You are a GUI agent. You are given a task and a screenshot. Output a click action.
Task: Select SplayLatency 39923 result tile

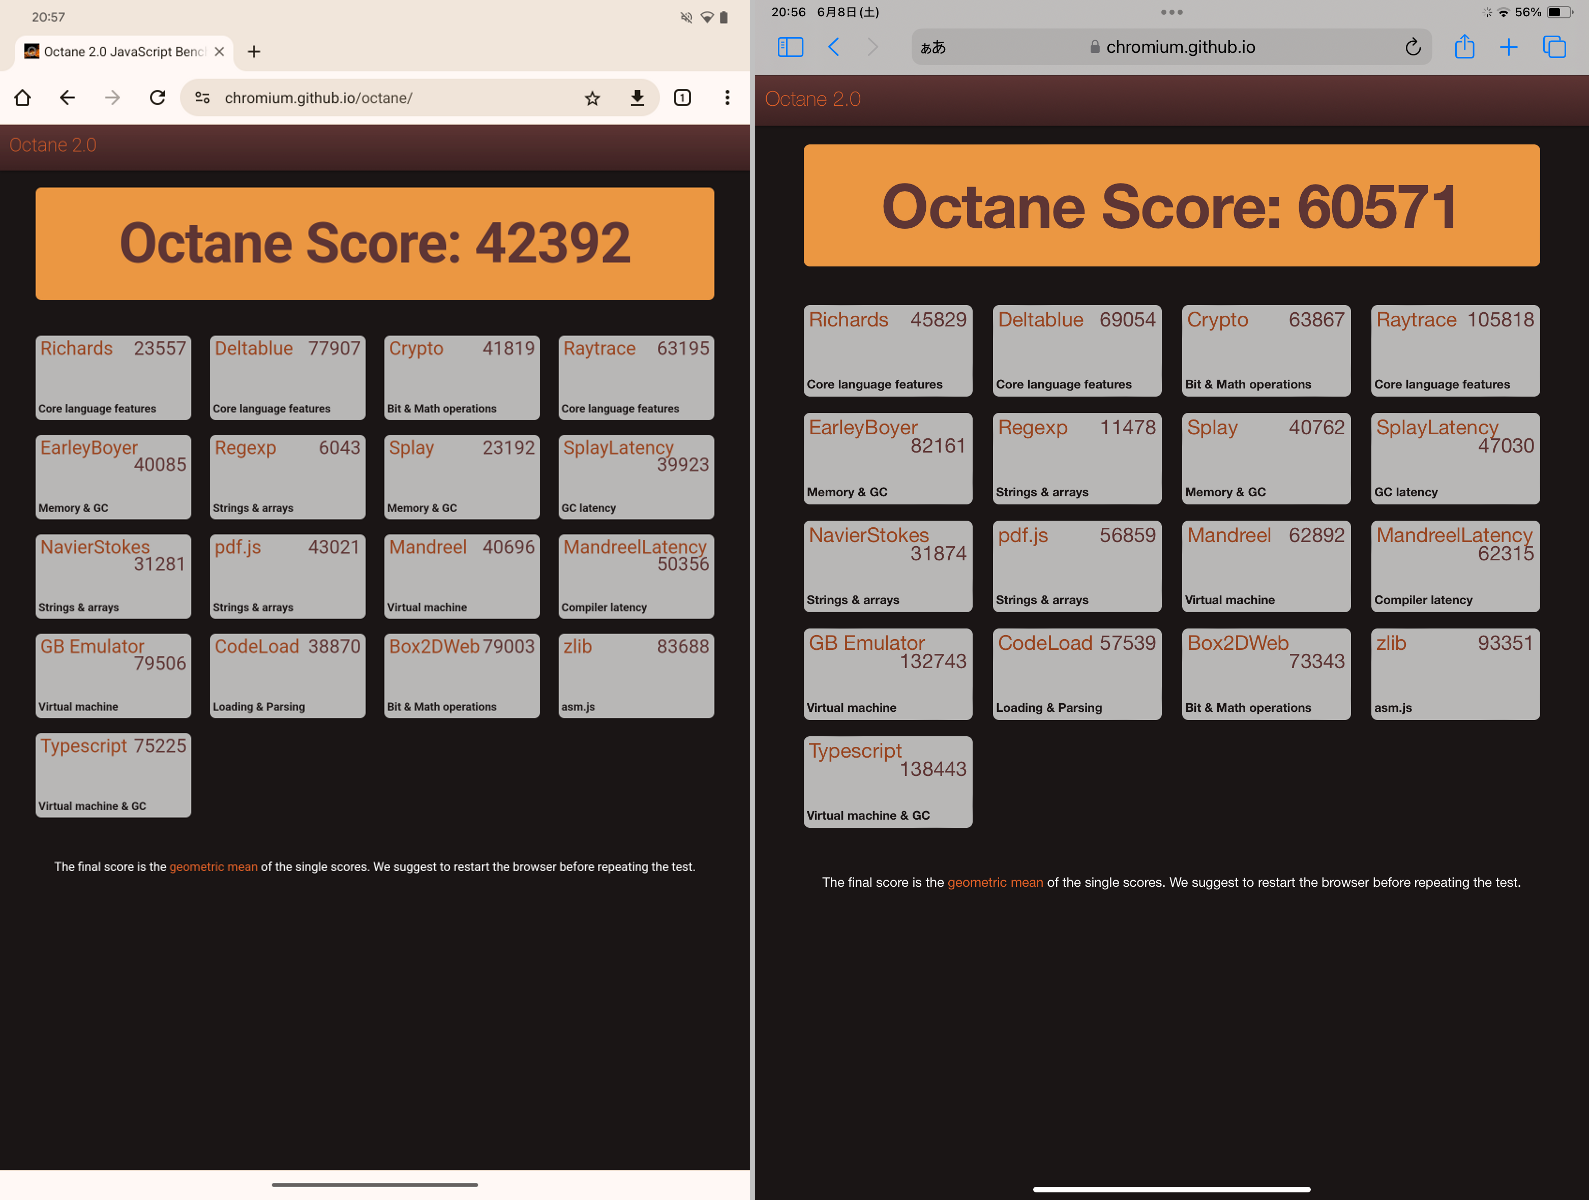coord(636,477)
